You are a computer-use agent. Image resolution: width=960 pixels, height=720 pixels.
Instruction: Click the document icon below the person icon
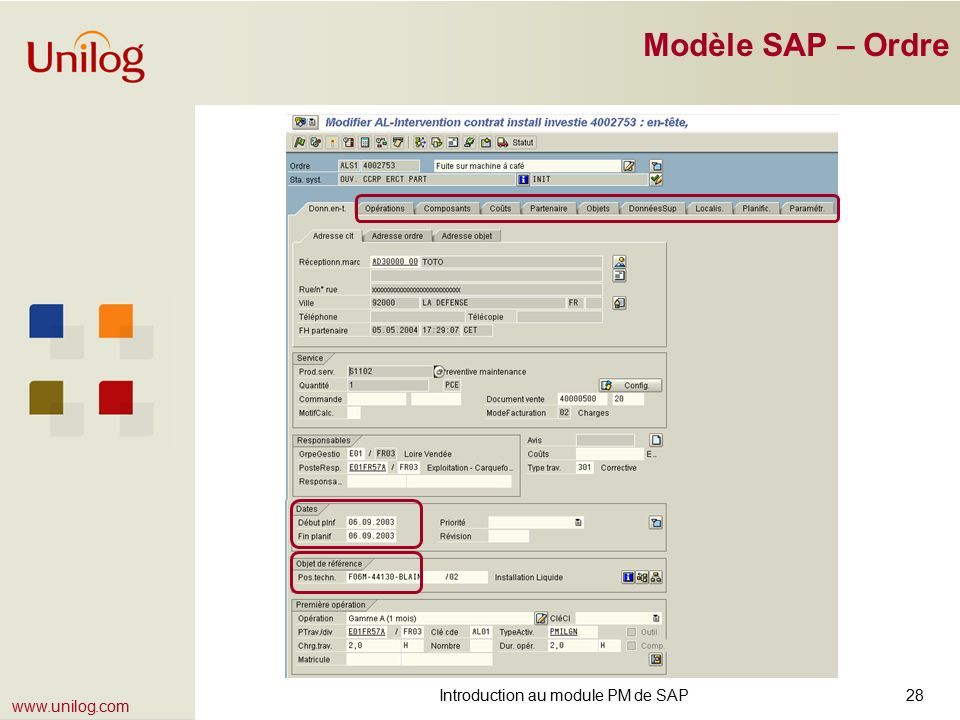[620, 276]
